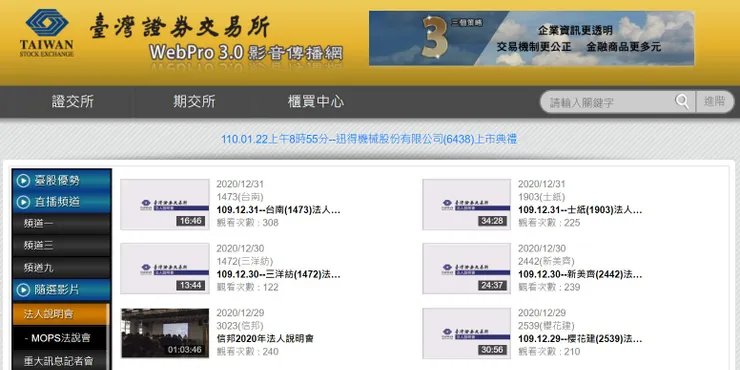Open 信邦 video thumbnail 01:03:46
The width and height of the screenshot is (740, 370).
point(165,333)
